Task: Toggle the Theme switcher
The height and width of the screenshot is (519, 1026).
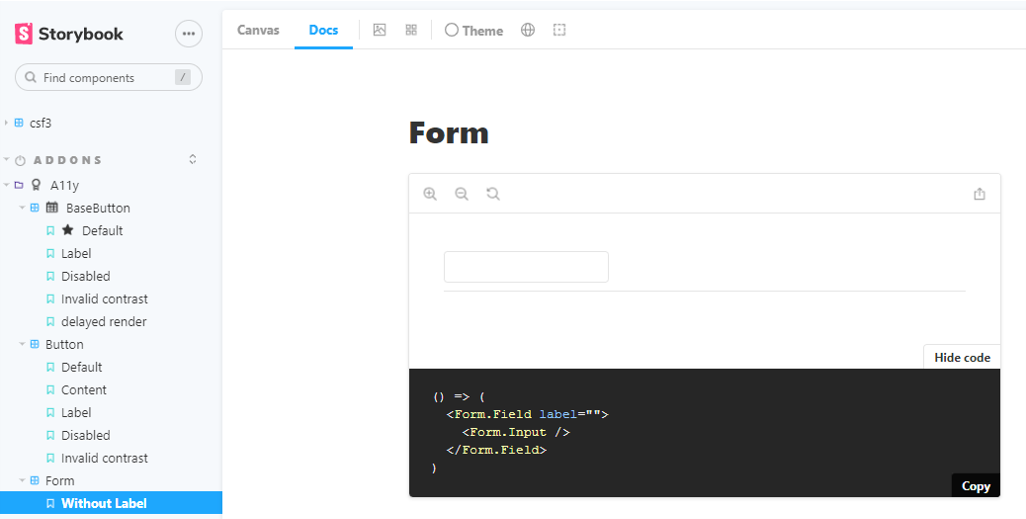Action: click(474, 30)
